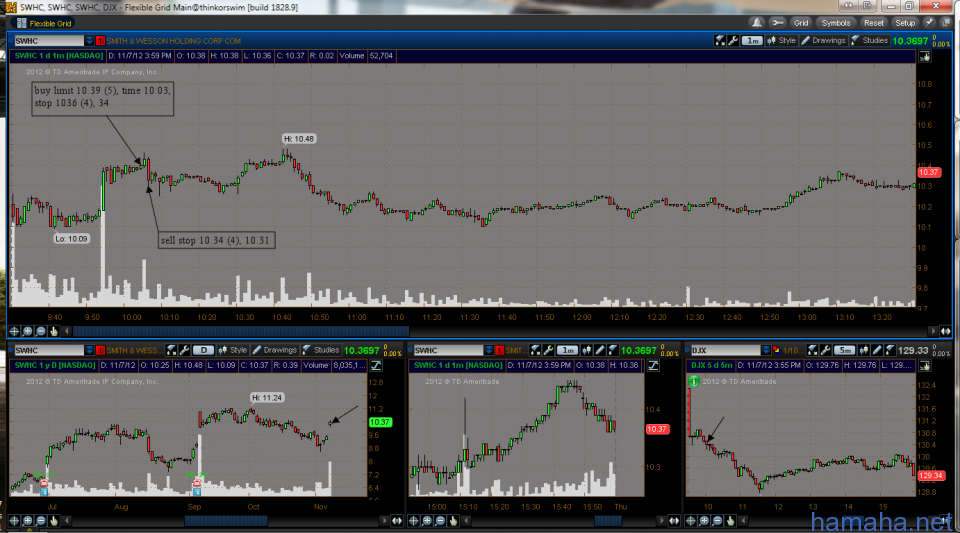Toggle the main chart's expand-time-axis arrows

(946, 331)
